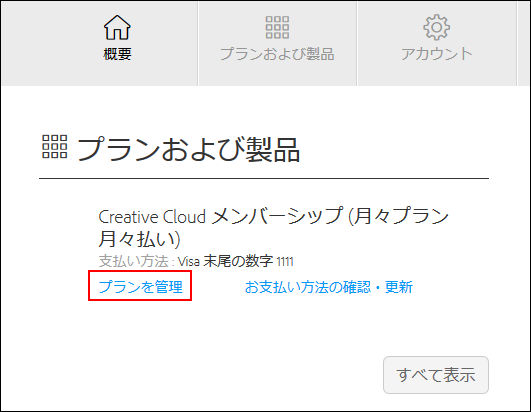
Task: Click the 支払い方法 label text
Action: 133,261
